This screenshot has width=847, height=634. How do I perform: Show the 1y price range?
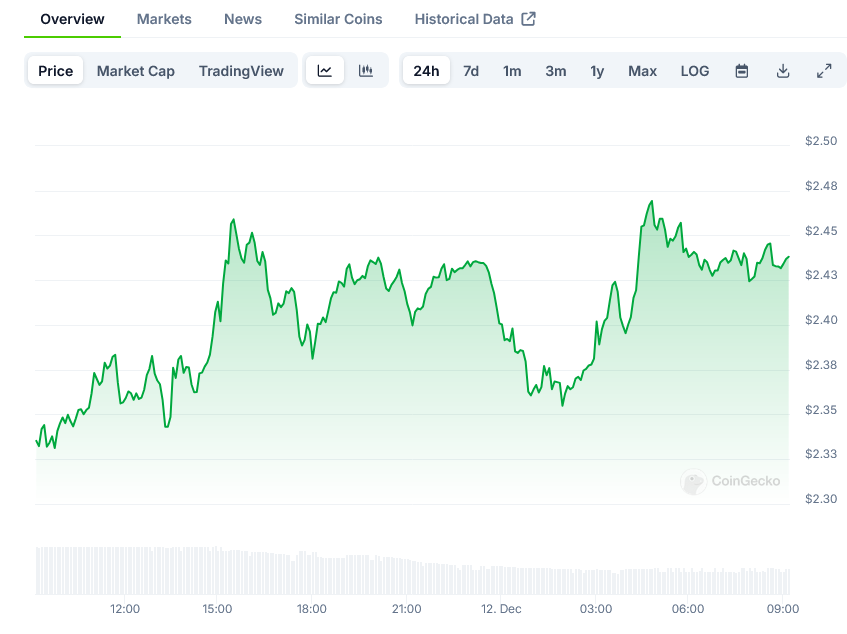[597, 71]
